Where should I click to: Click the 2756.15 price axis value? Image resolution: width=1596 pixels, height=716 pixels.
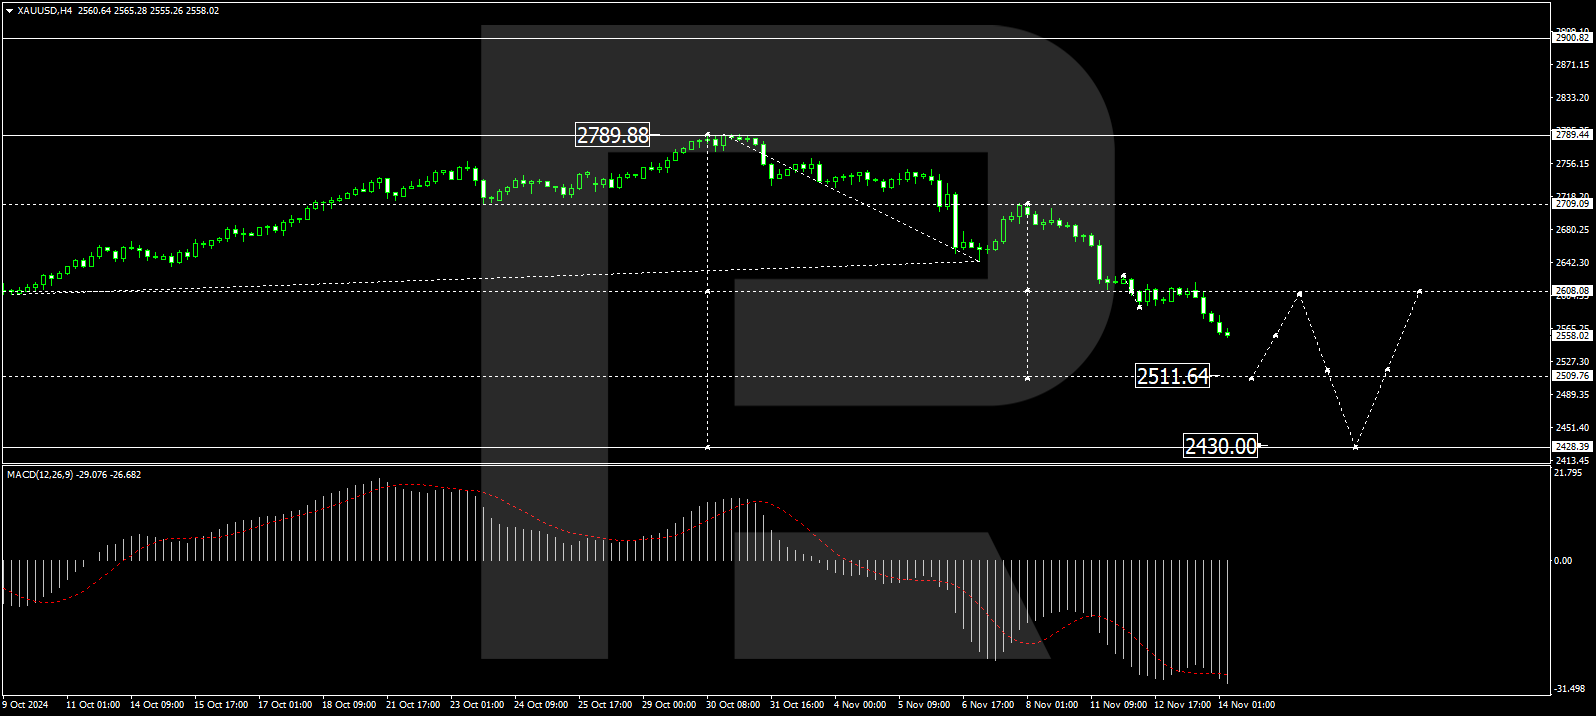point(1572,164)
